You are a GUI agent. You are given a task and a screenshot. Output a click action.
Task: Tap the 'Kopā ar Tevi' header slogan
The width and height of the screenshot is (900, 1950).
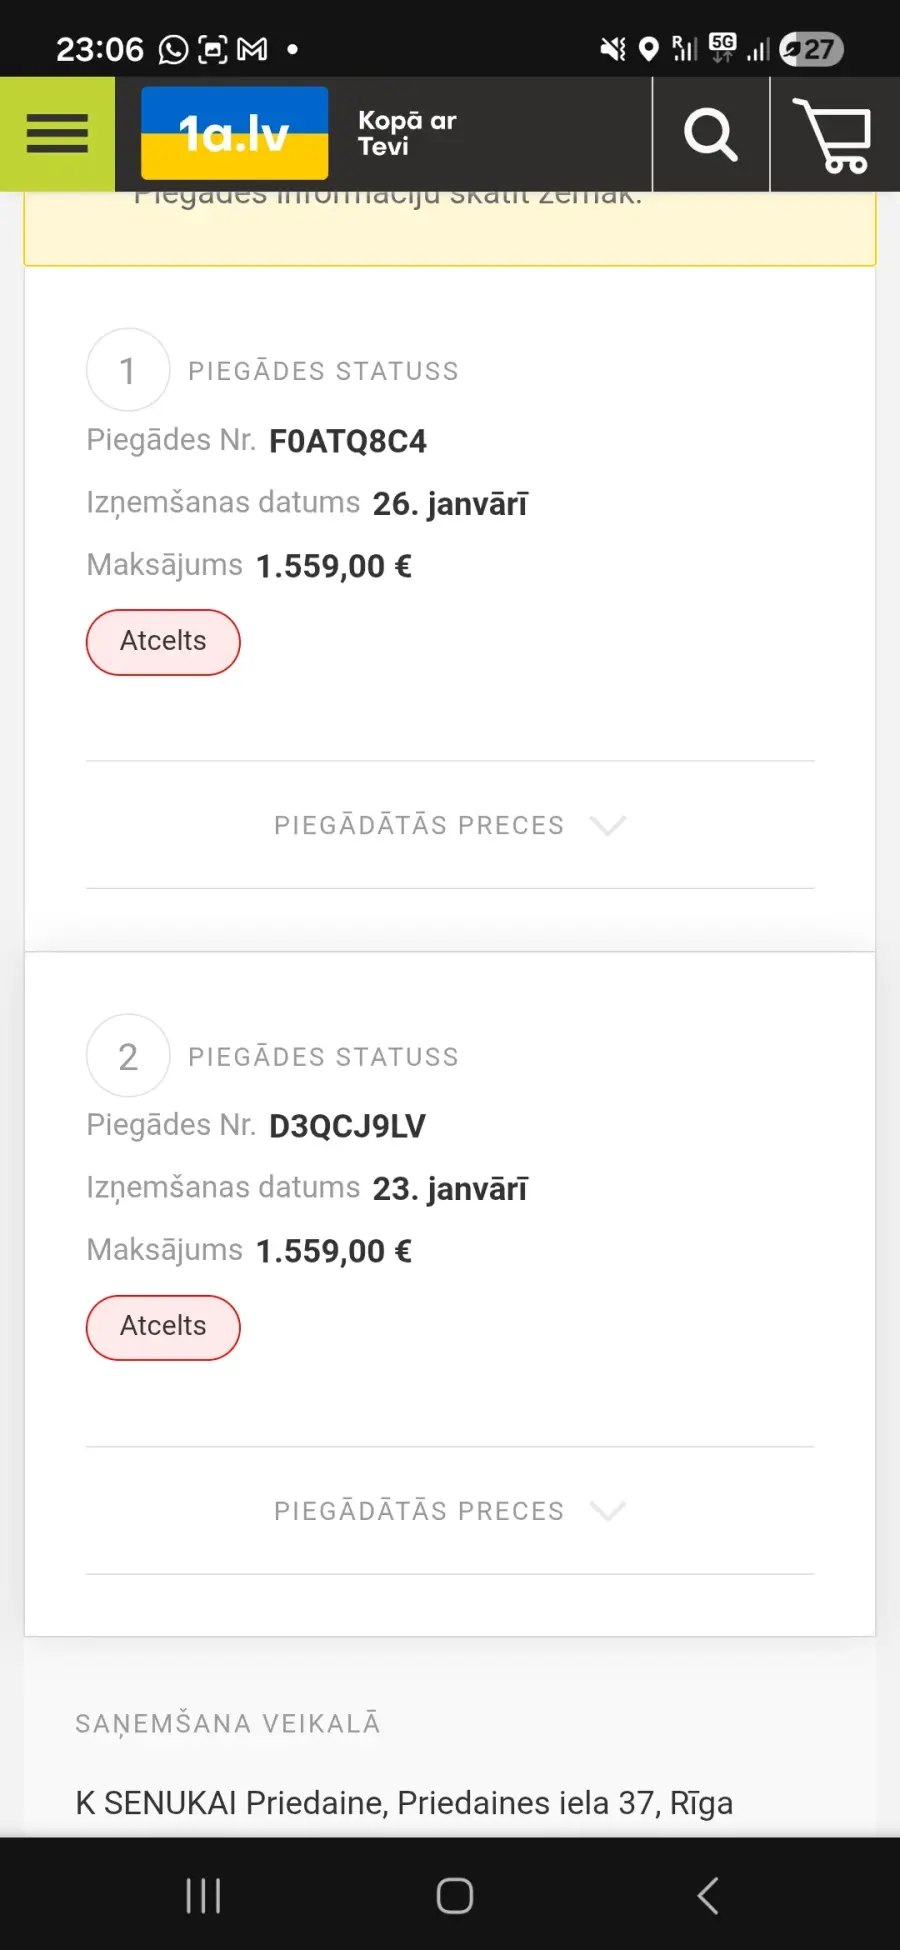407,134
